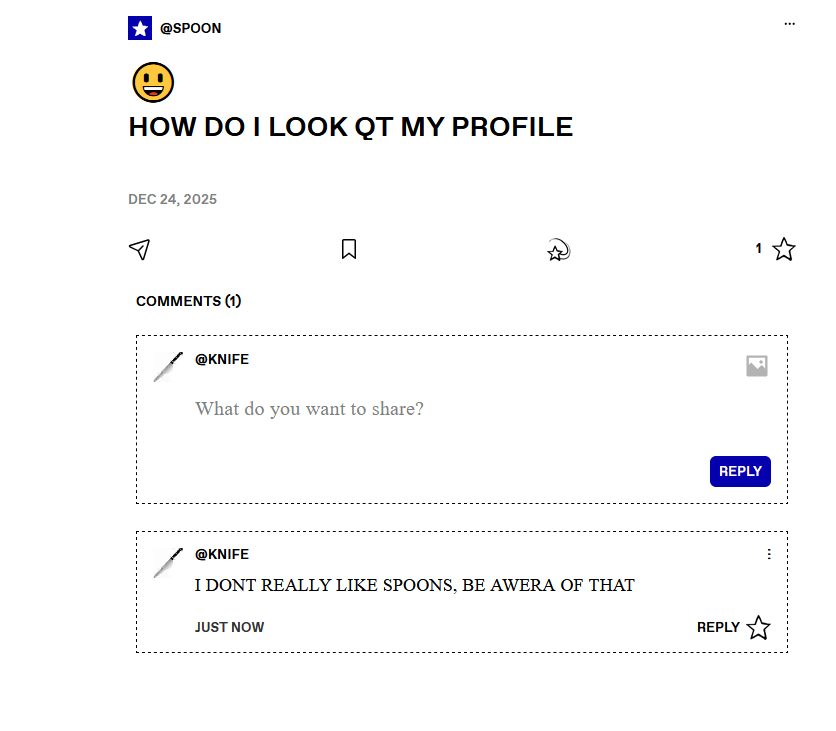Viewport: 836px width, 731px height.
Task: Click the like count number beside the star
Action: tap(758, 248)
